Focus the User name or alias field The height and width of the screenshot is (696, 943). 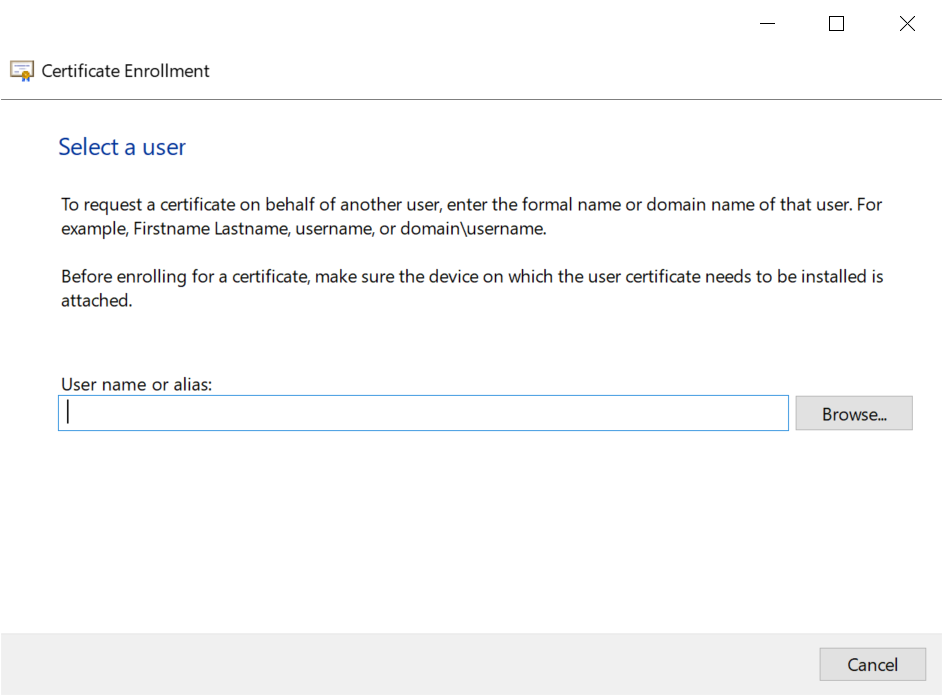423,414
